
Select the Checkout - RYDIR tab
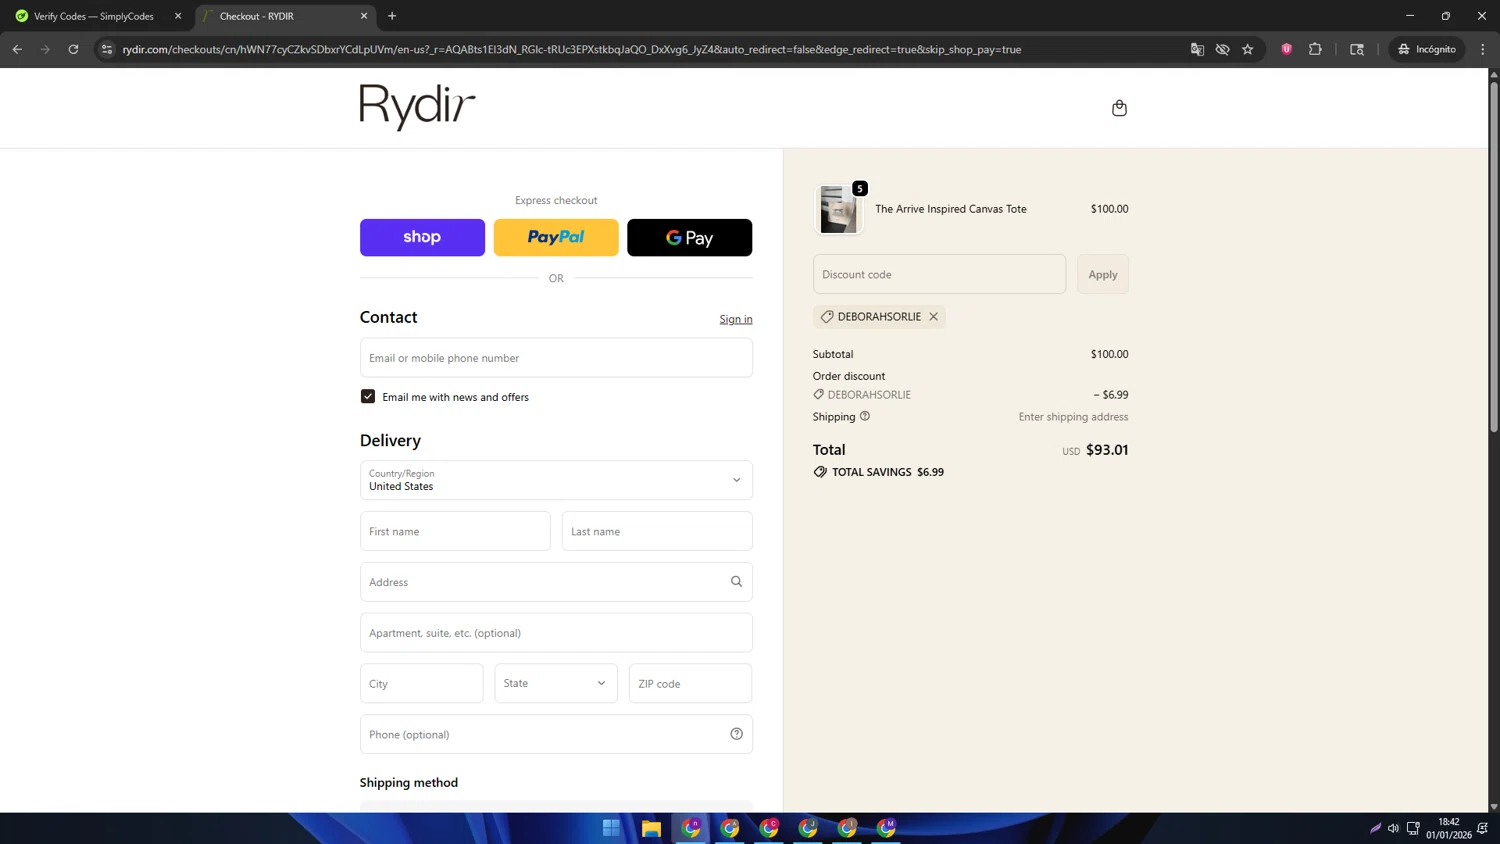click(x=283, y=16)
